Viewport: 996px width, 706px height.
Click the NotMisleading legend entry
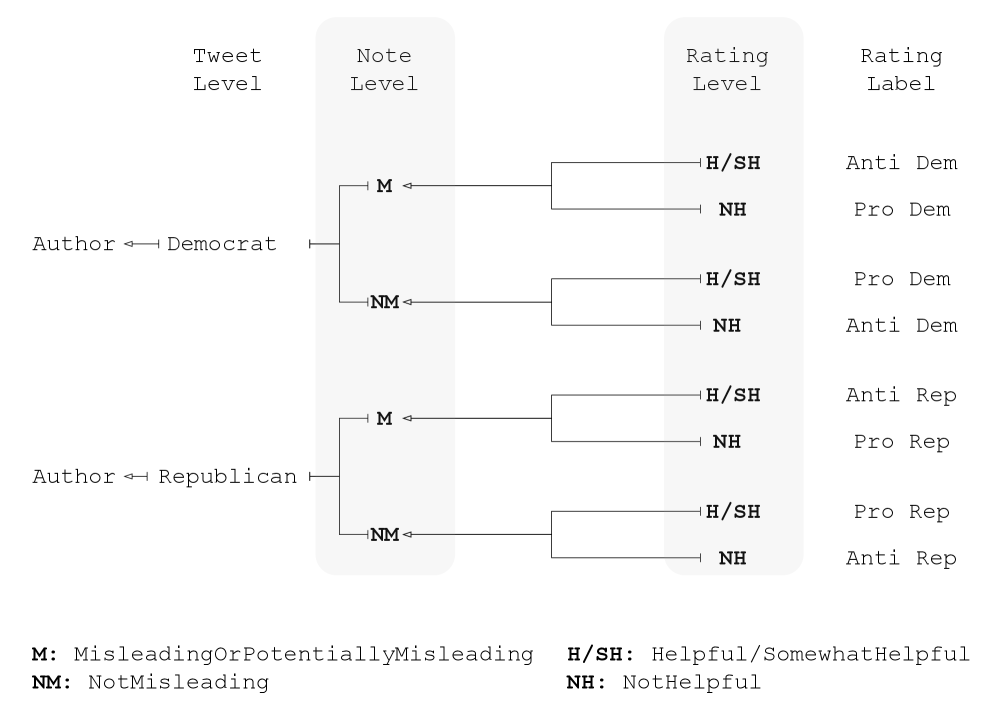pyautogui.click(x=150, y=683)
